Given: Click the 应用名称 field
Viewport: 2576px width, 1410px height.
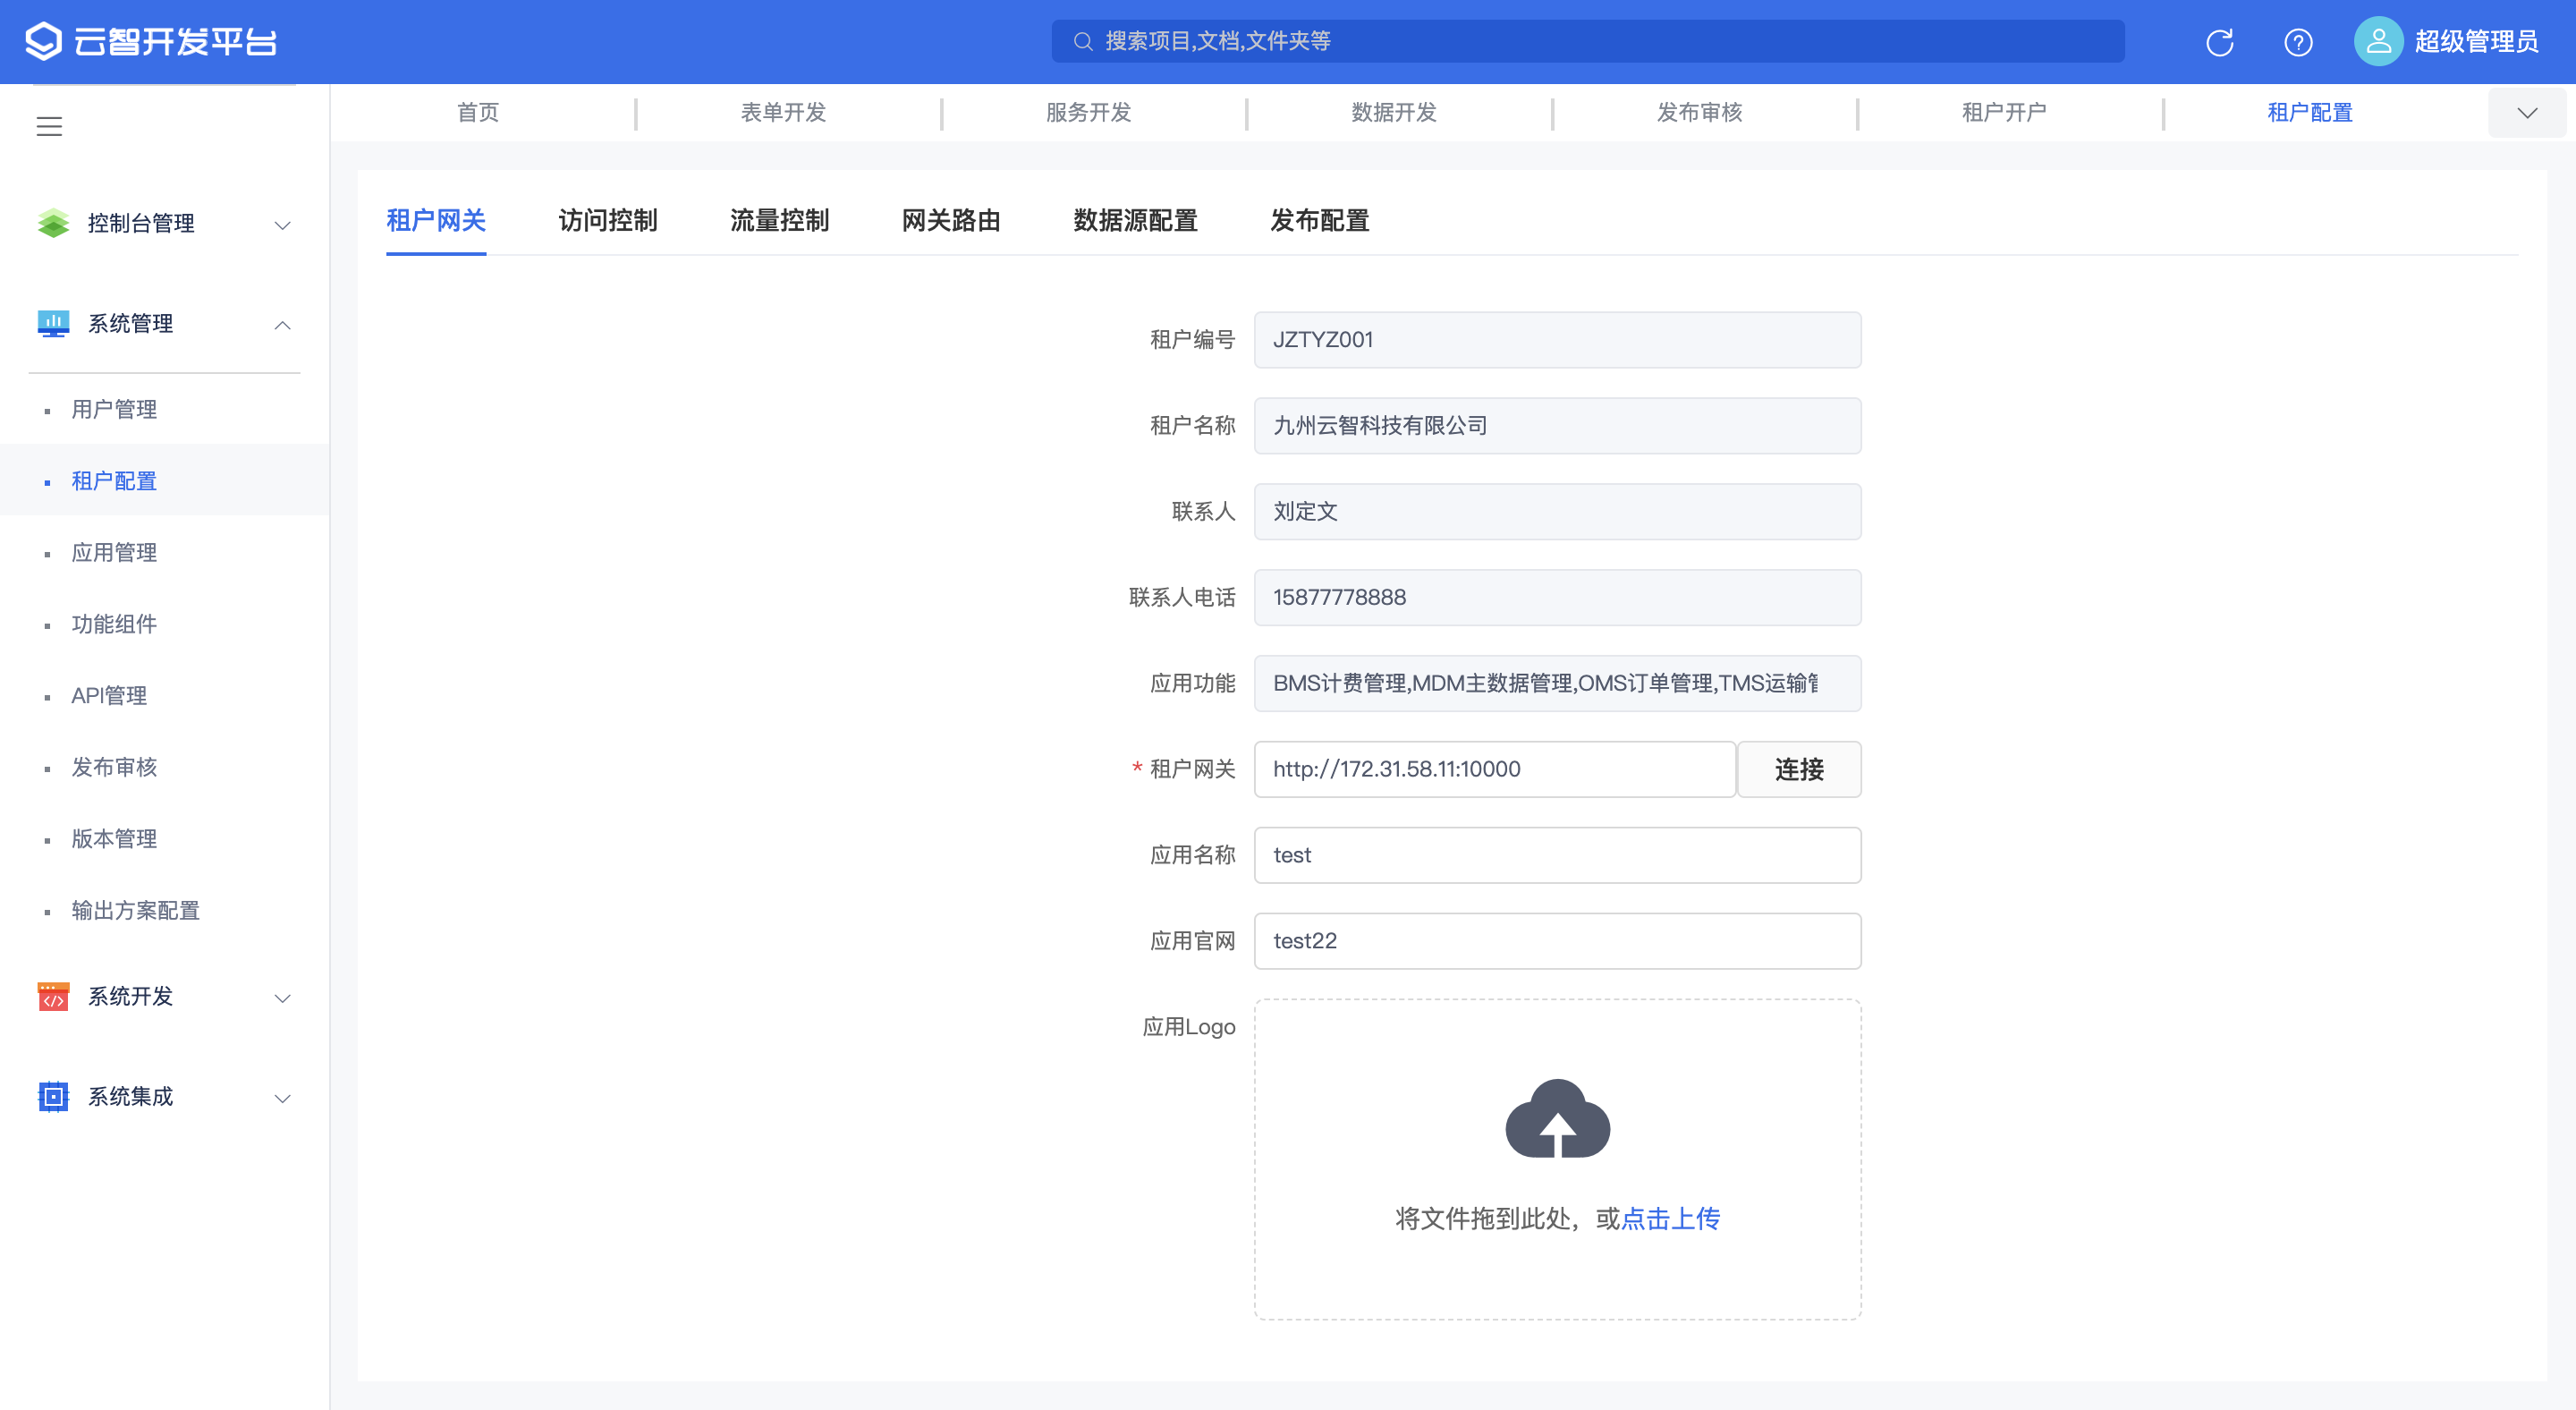Looking at the screenshot, I should click(x=1557, y=855).
